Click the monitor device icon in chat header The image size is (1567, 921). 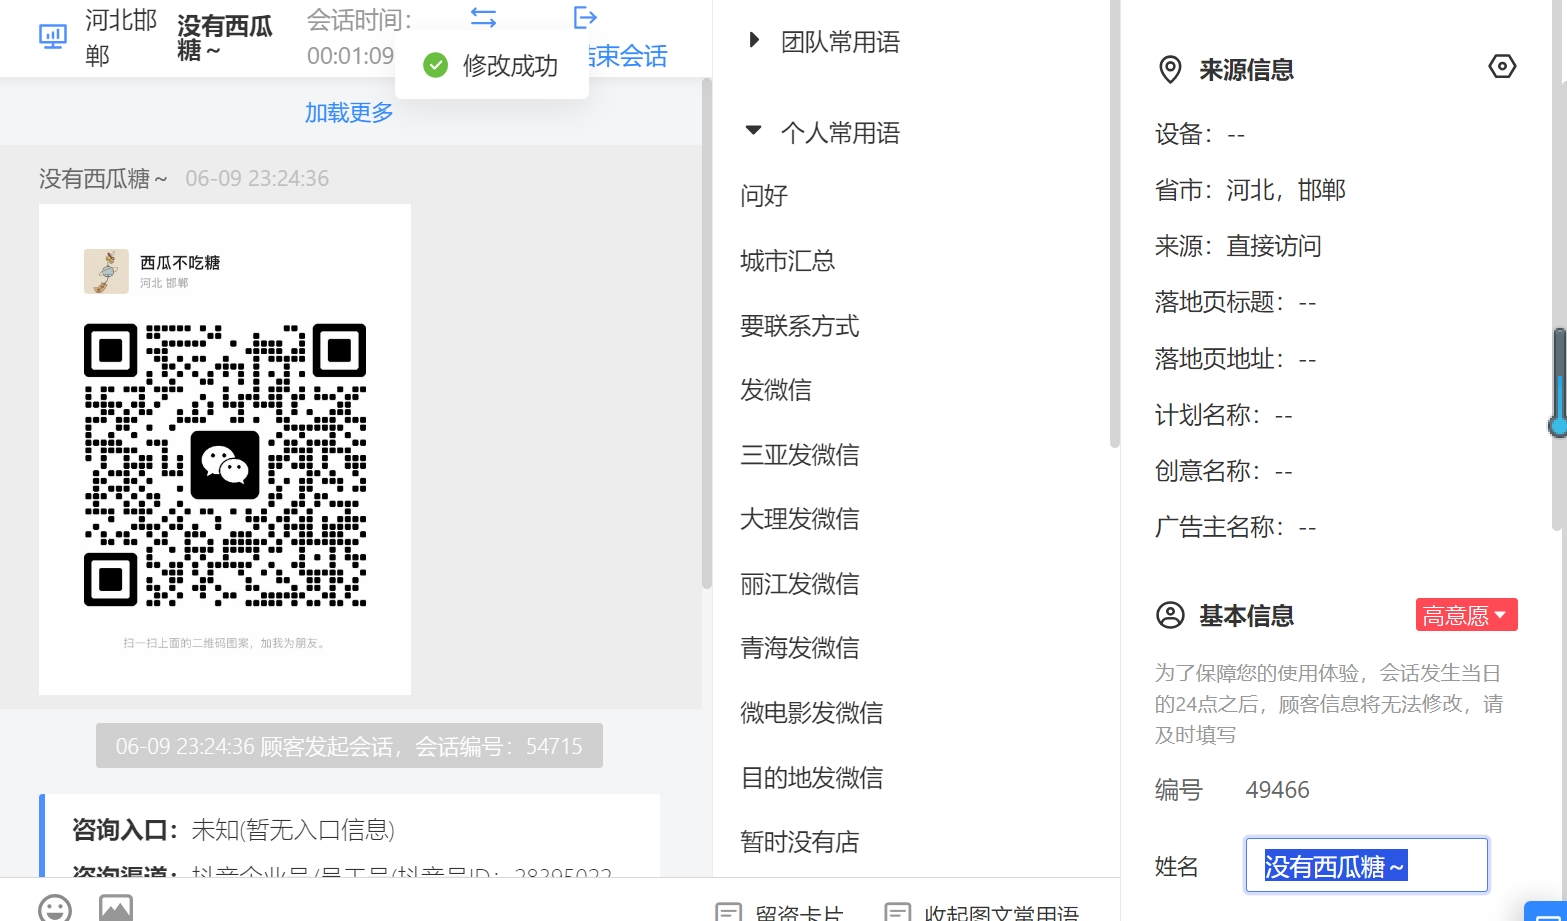52,37
